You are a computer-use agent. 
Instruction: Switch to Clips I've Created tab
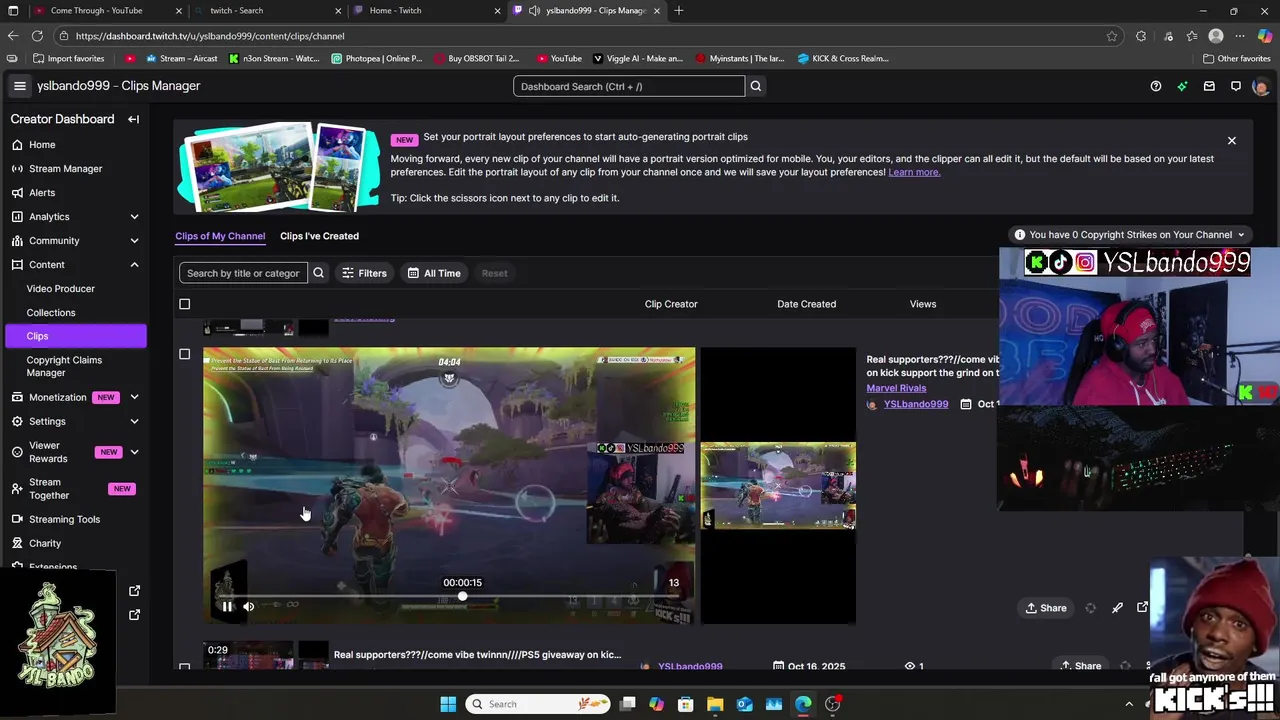coord(319,236)
